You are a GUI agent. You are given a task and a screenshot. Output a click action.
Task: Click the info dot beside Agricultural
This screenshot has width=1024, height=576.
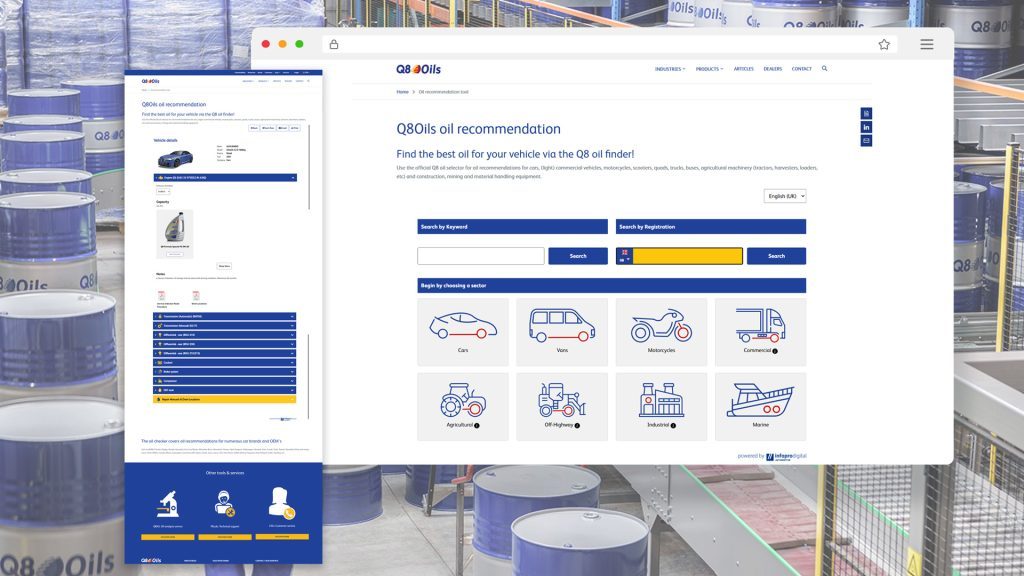click(x=477, y=426)
